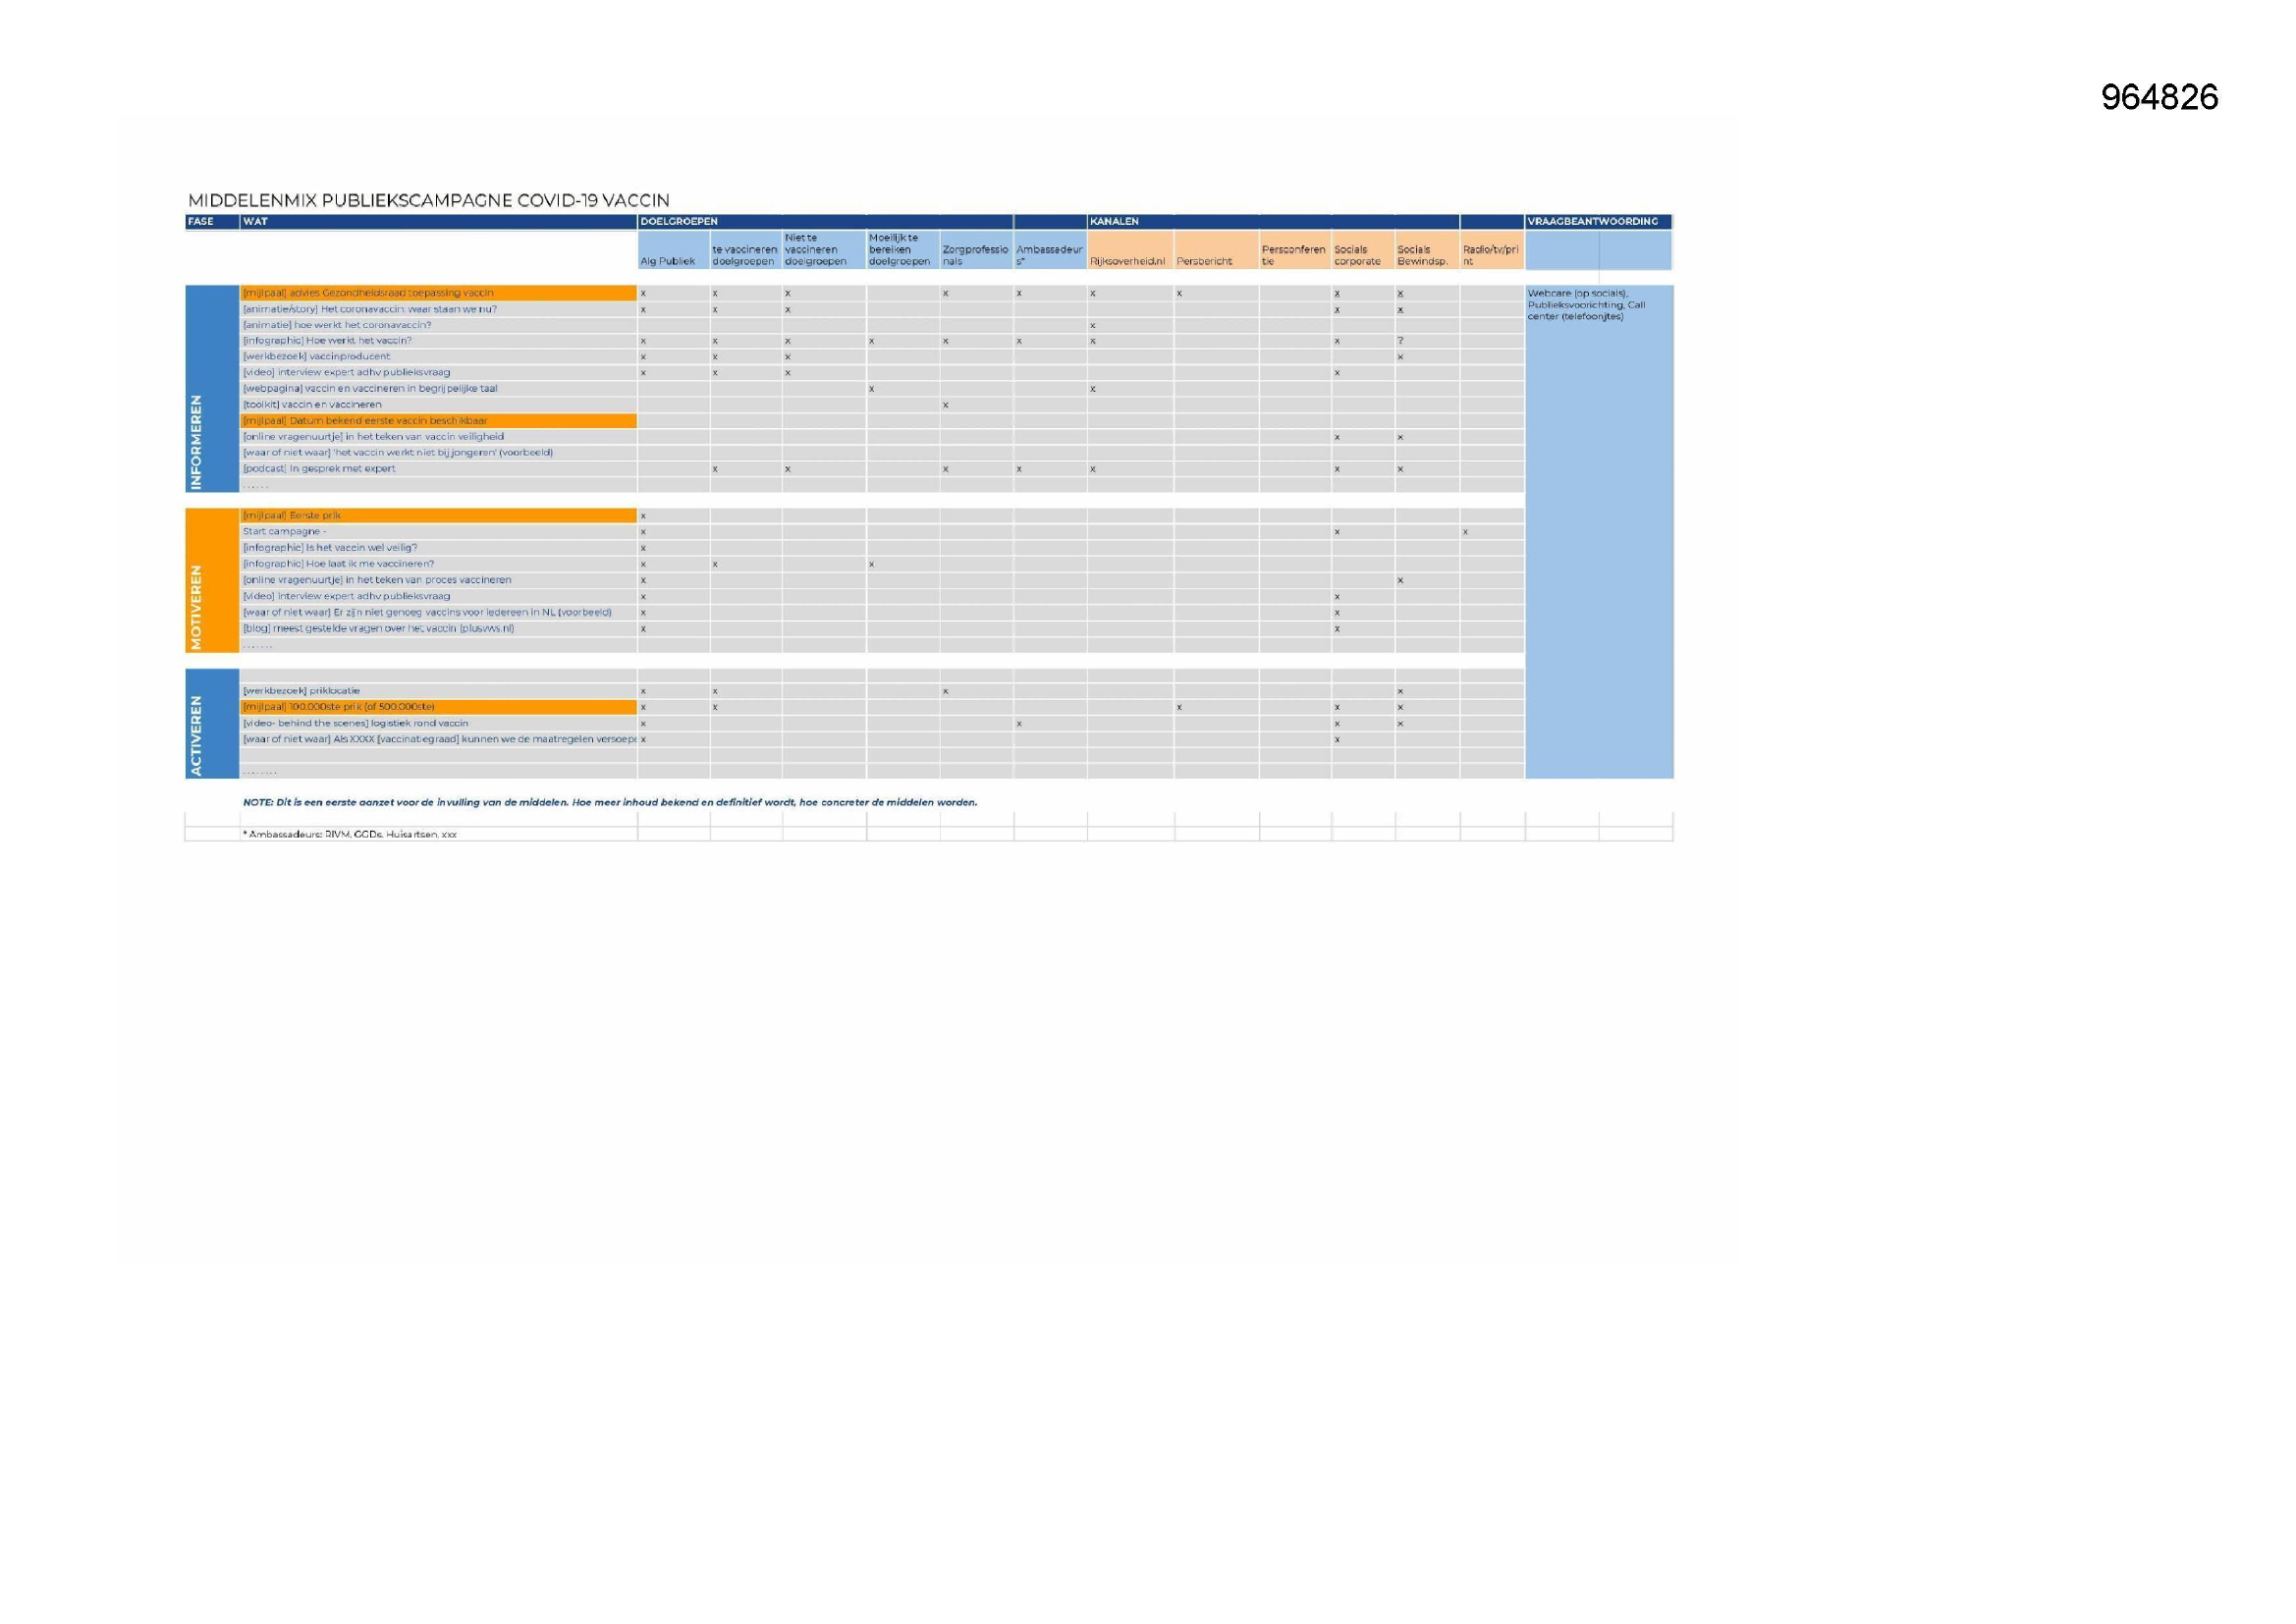Click the 'Ambassadeurs*' column header
The image size is (2296, 1624).
click(x=1050, y=250)
